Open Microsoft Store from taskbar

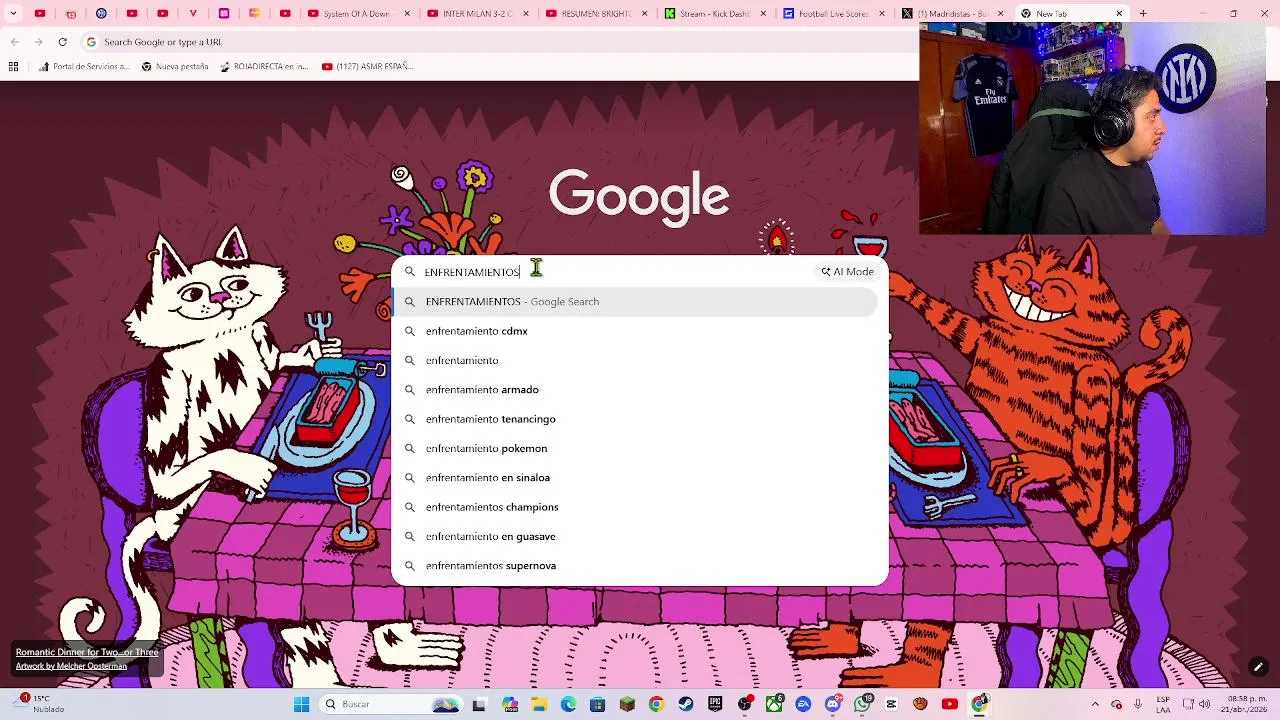(x=597, y=704)
